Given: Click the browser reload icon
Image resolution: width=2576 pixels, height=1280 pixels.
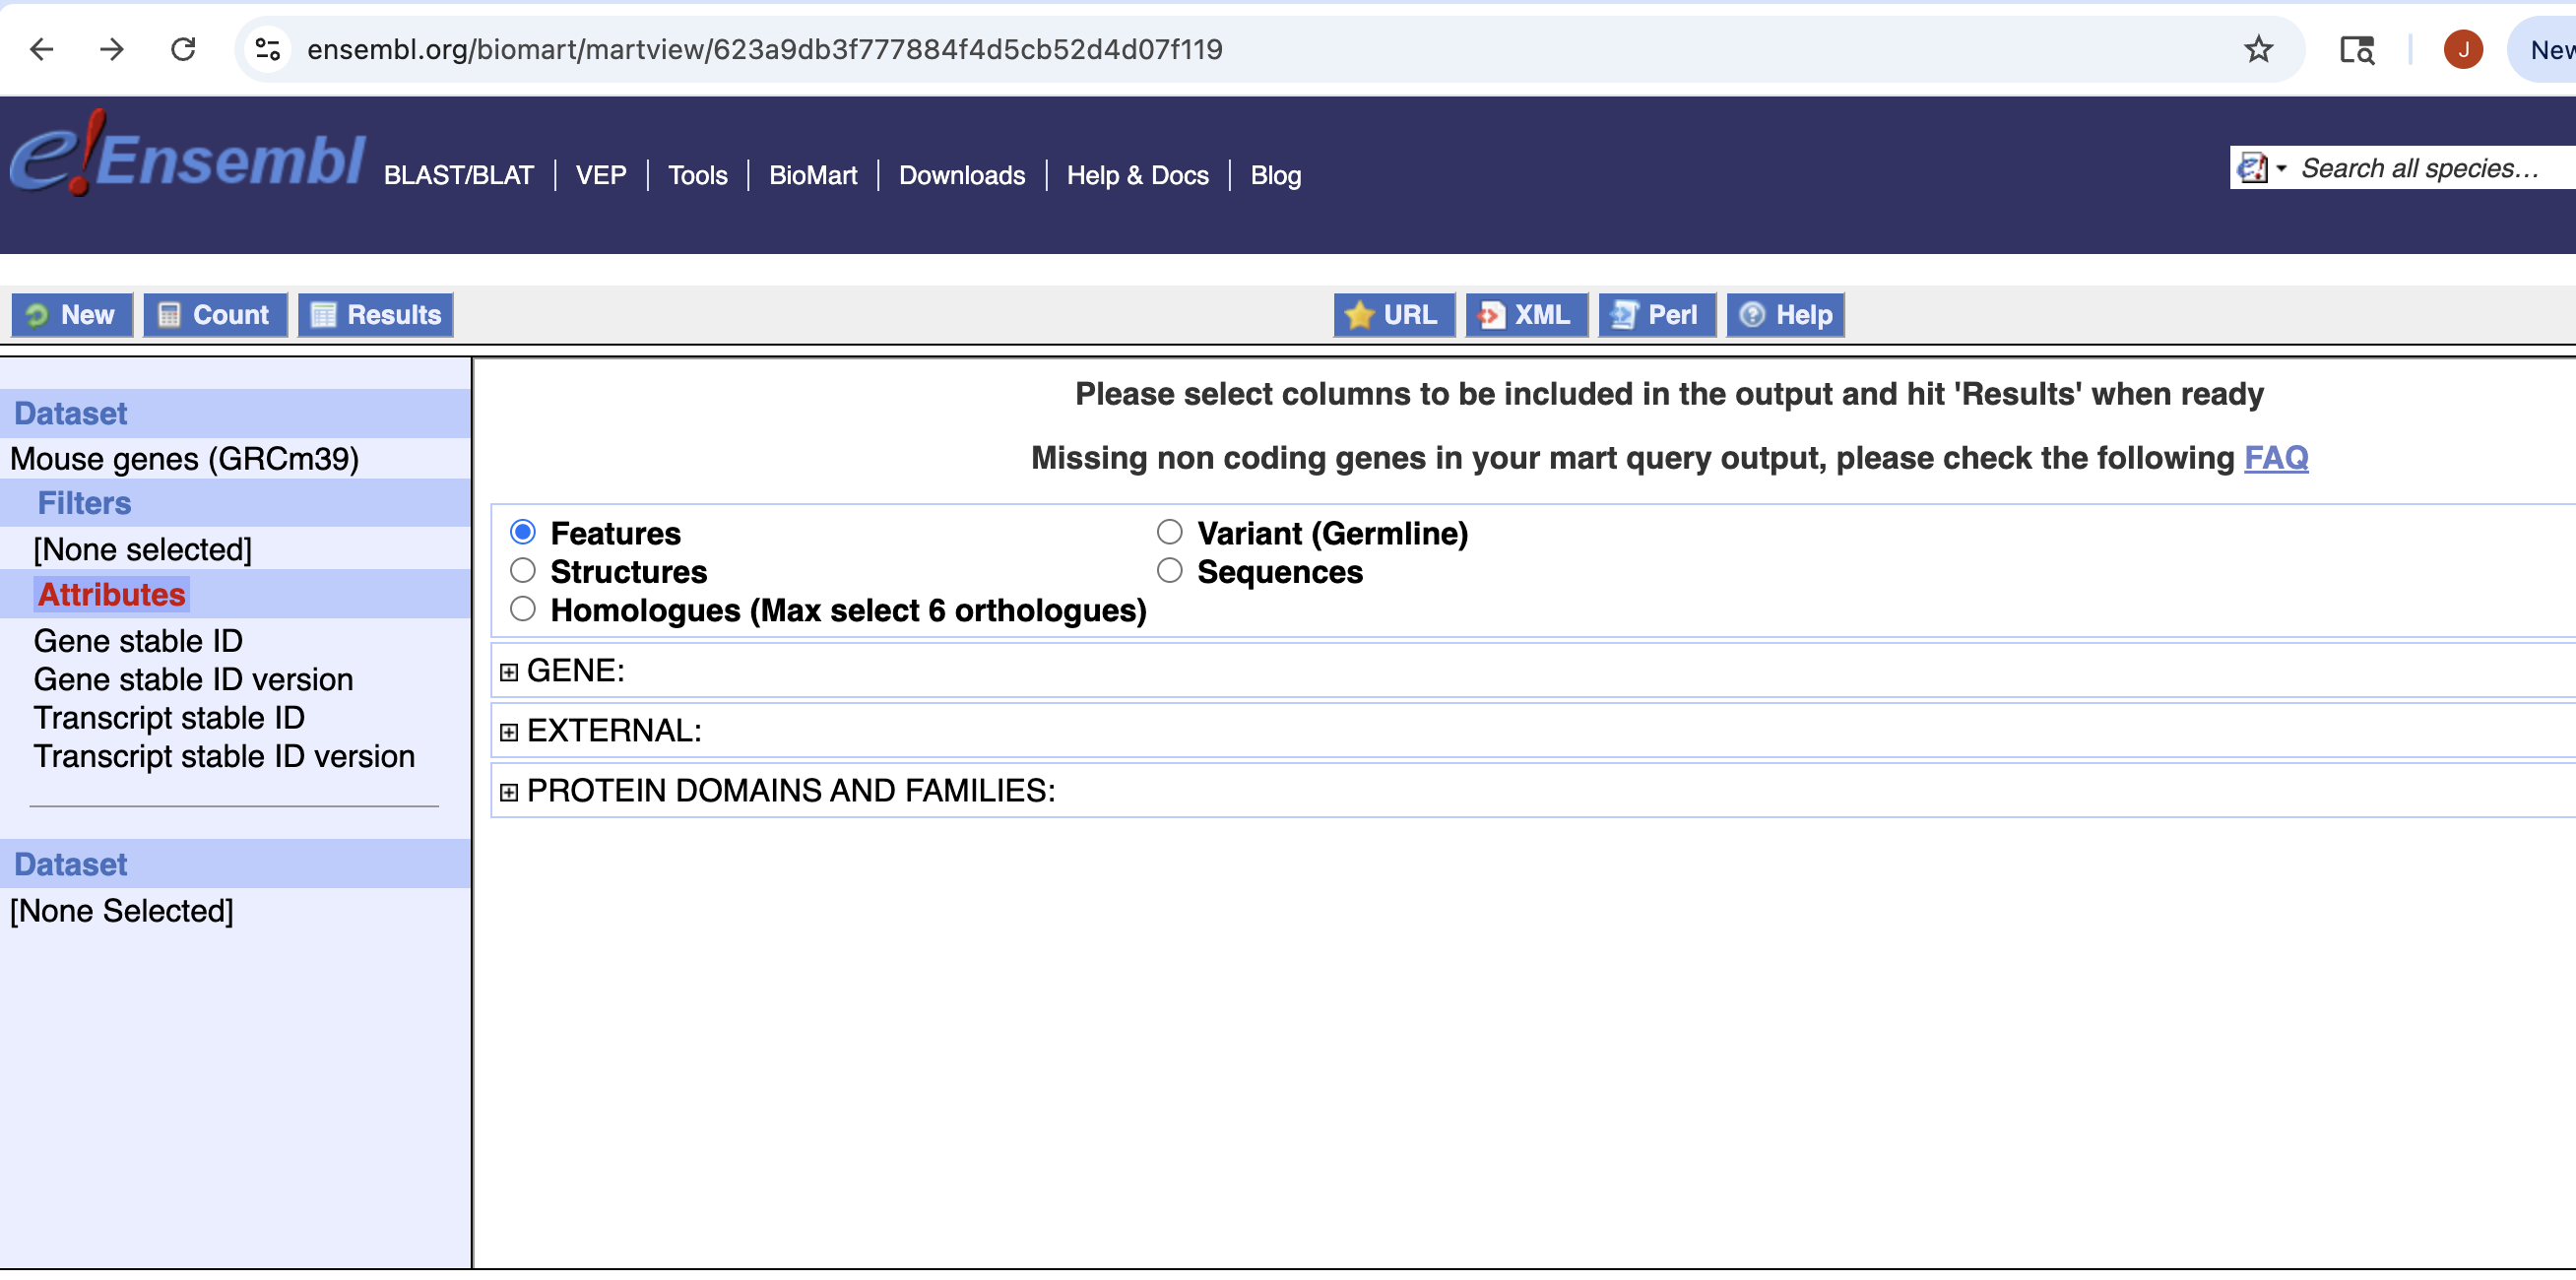Looking at the screenshot, I should point(183,49).
